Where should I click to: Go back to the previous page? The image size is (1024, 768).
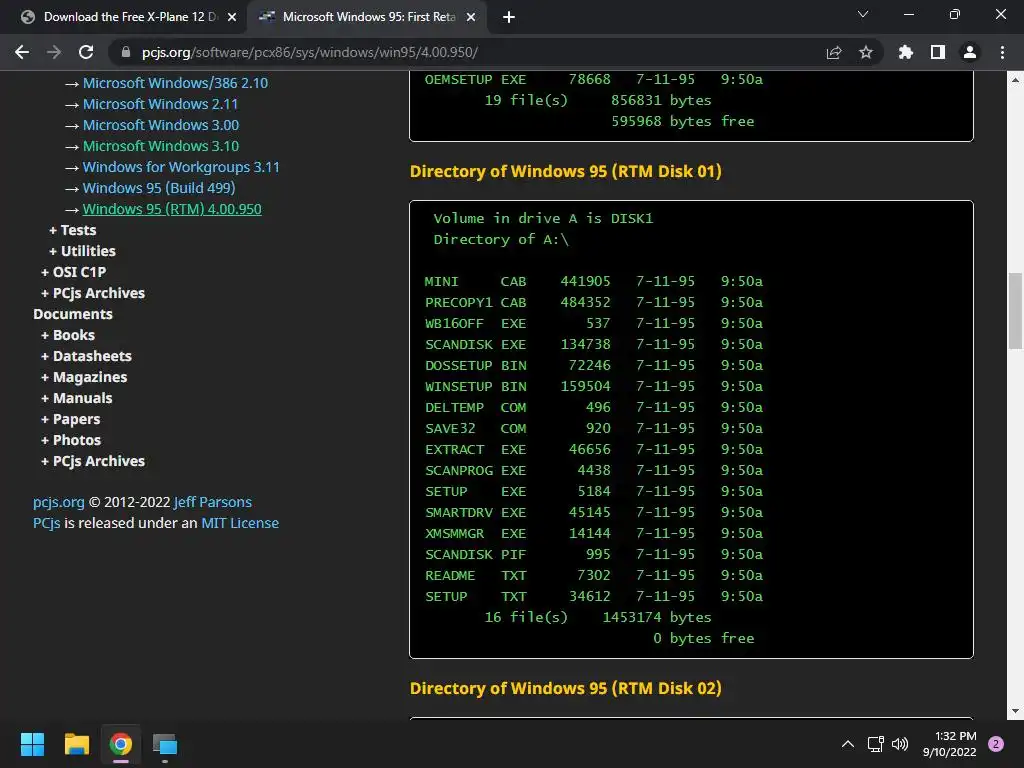tap(22, 52)
